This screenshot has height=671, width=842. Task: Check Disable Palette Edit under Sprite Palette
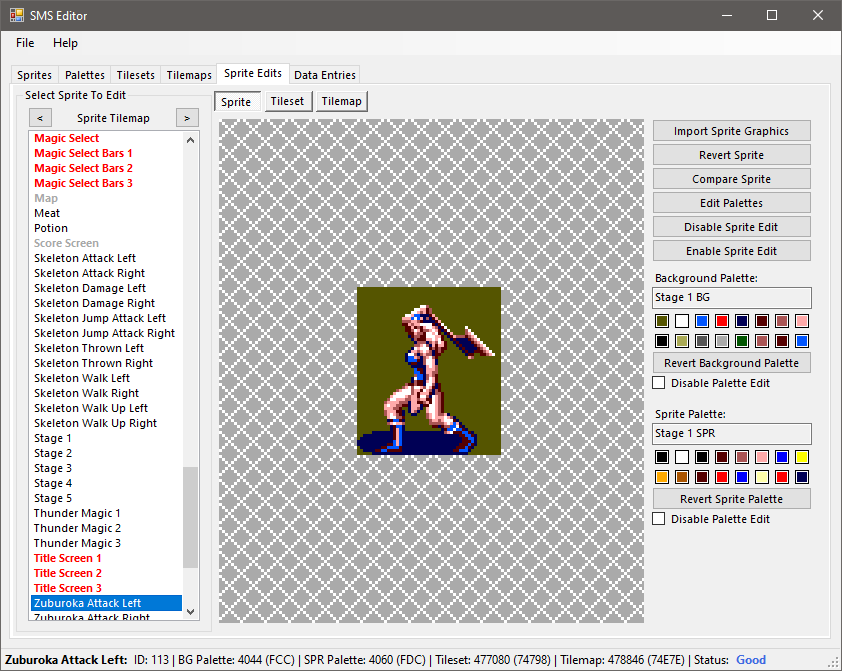click(658, 519)
